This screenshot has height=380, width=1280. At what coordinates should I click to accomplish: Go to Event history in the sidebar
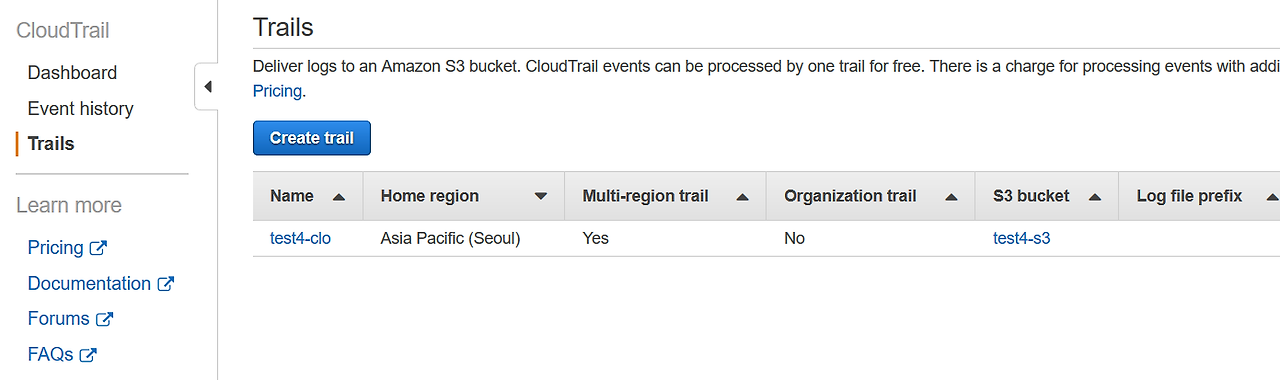(x=80, y=108)
